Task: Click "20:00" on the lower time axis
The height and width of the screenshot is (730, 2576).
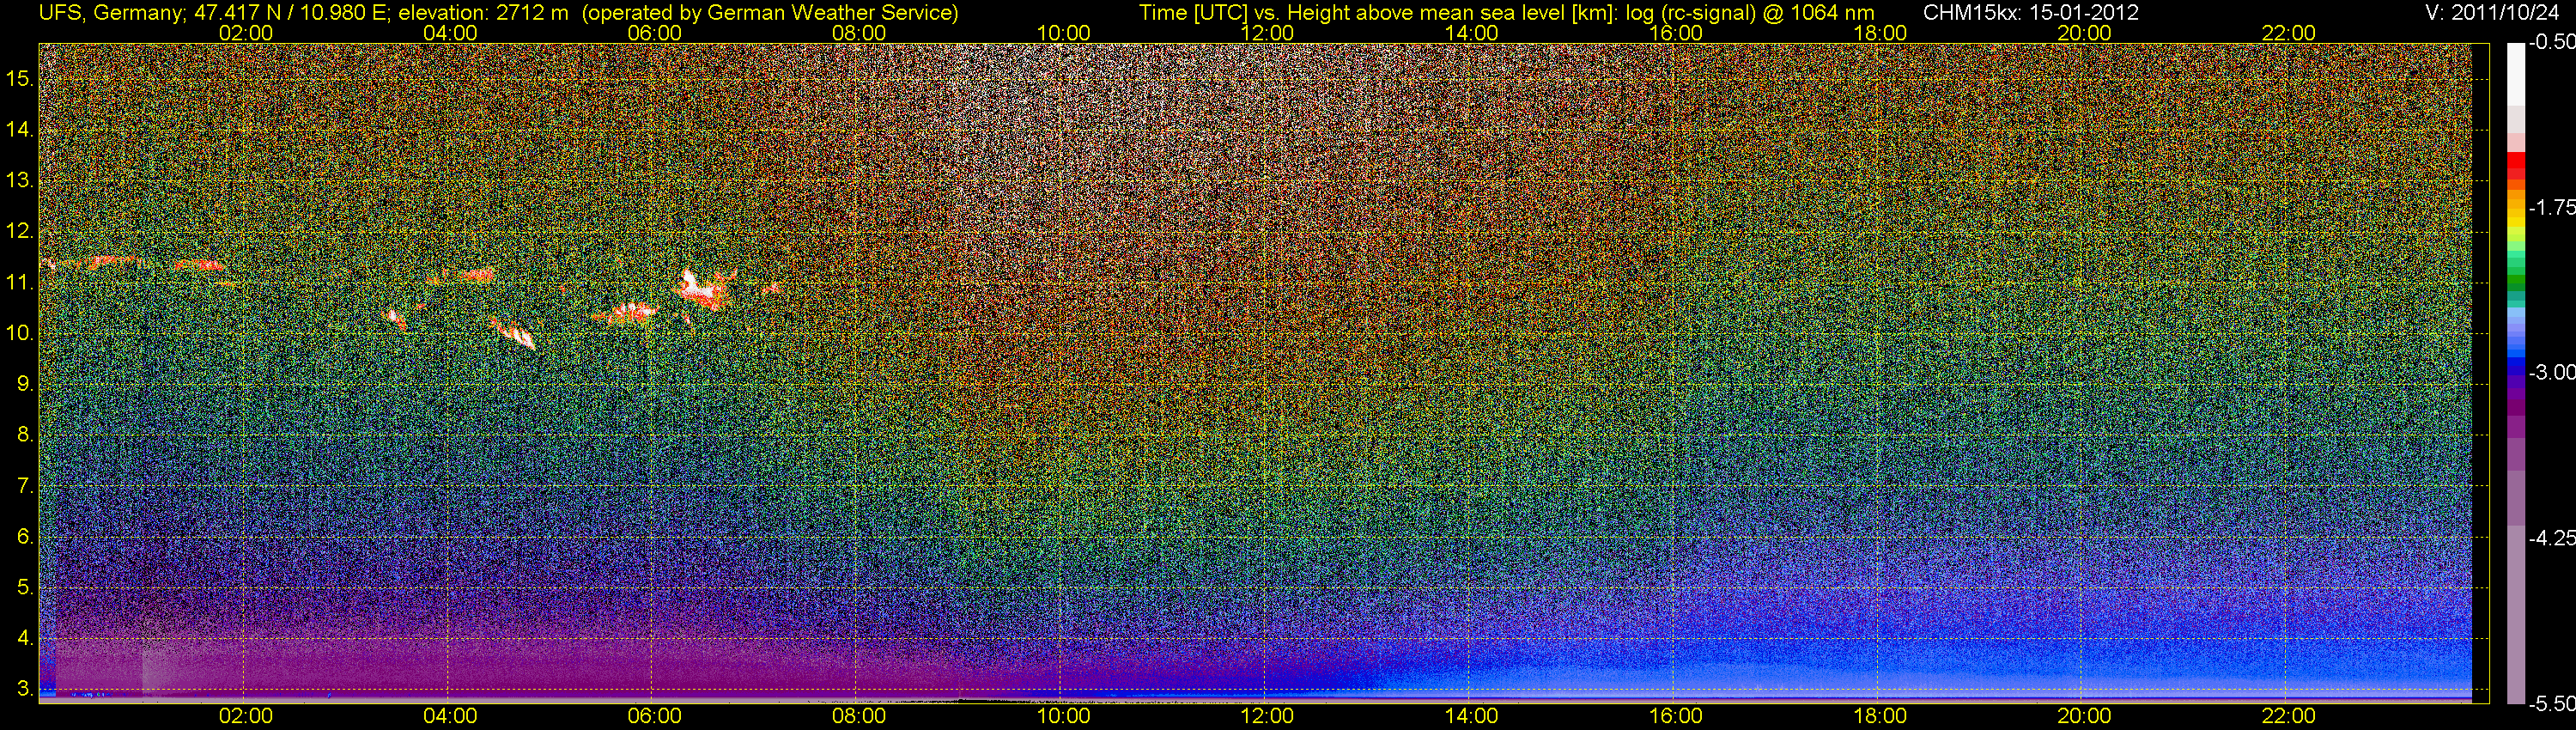Action: 2084,716
